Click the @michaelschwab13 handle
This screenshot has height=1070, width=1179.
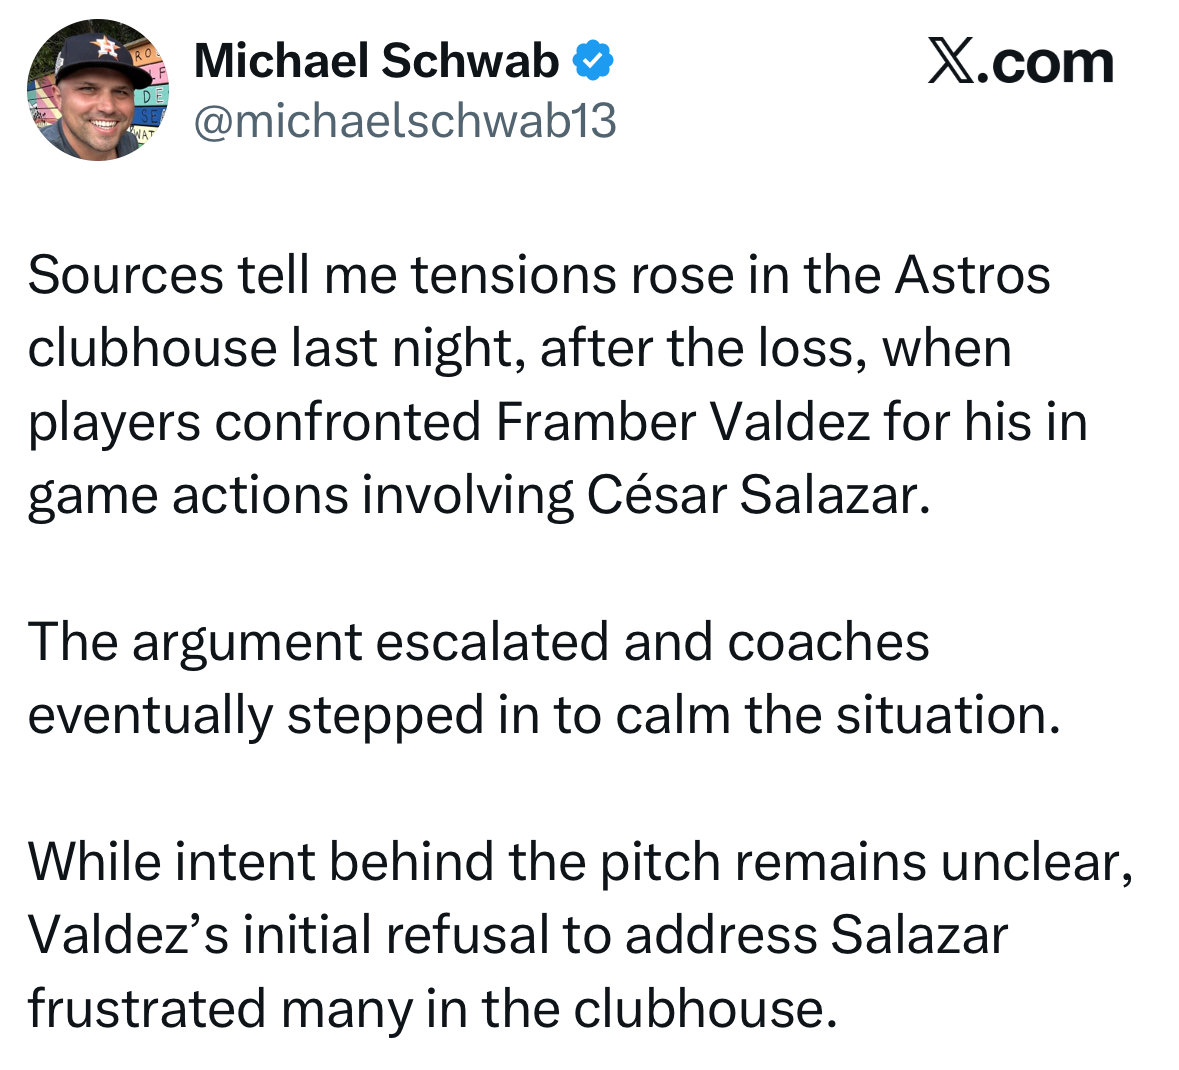point(405,120)
